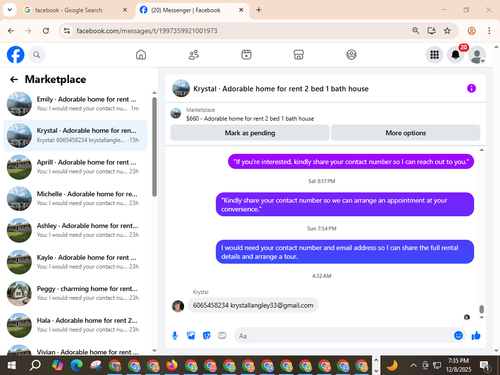Open Michelle conversation in list
The image size is (500, 375).
(76, 199)
